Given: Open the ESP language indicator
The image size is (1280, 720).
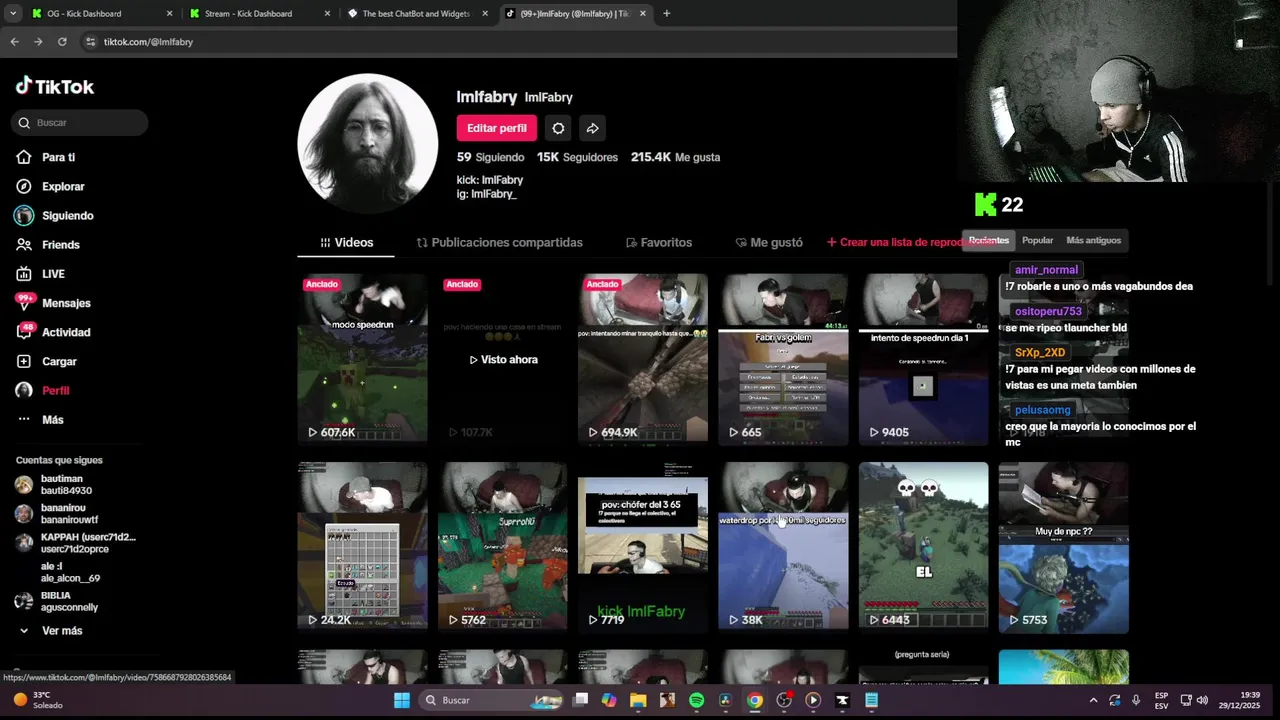Looking at the screenshot, I should (1161, 700).
